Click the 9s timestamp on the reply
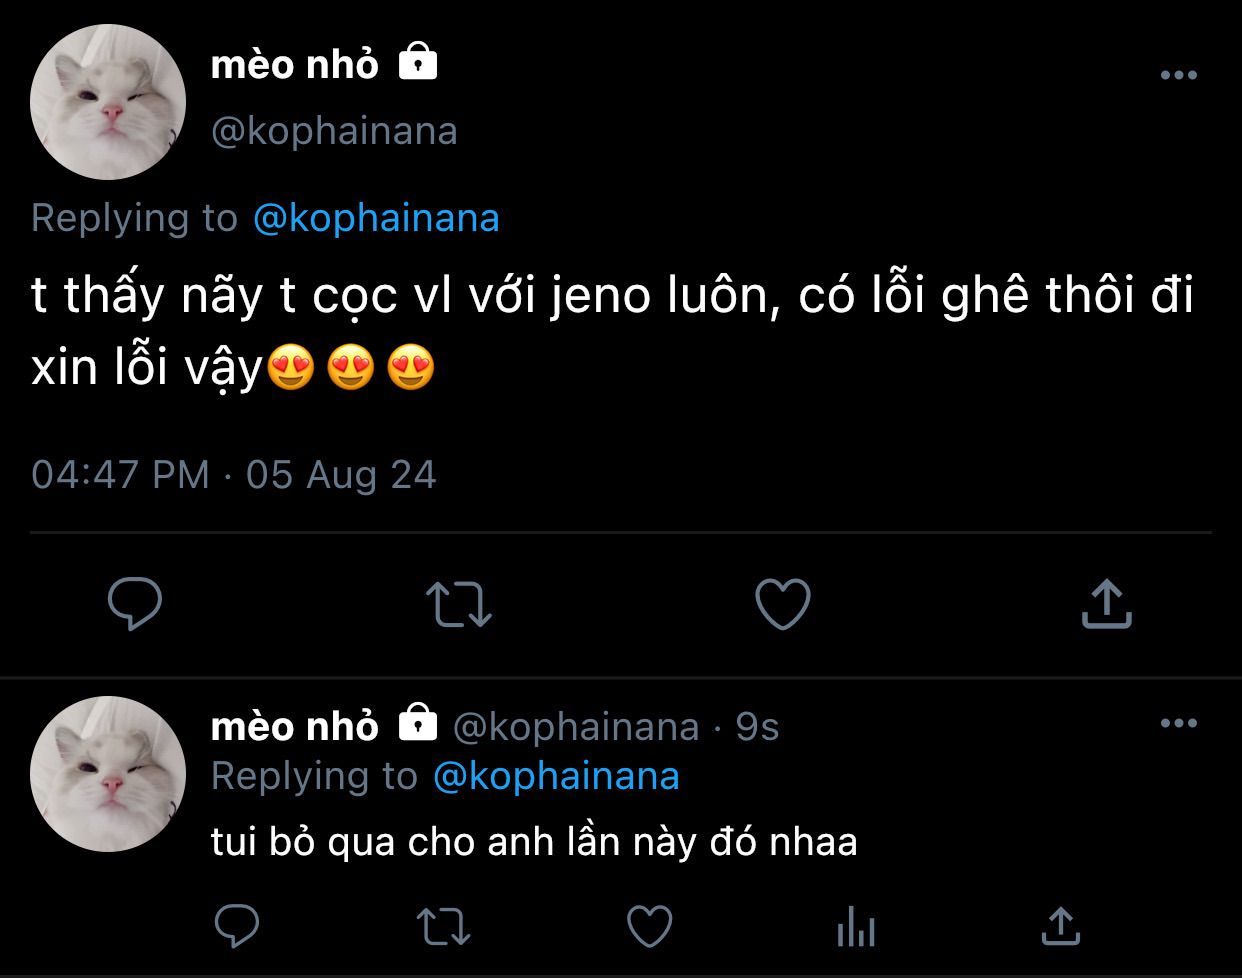The width and height of the screenshot is (1242, 978). click(757, 727)
